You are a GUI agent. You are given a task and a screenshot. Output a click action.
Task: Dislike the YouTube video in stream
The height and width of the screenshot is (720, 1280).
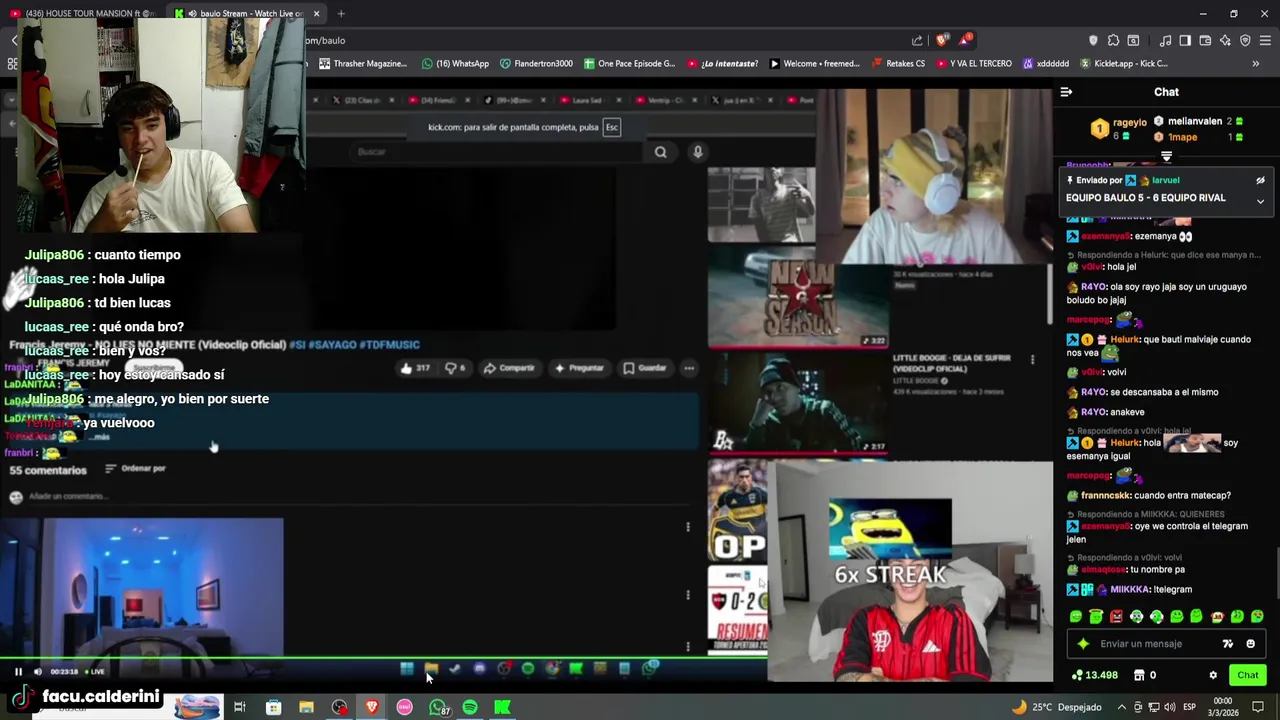454,368
